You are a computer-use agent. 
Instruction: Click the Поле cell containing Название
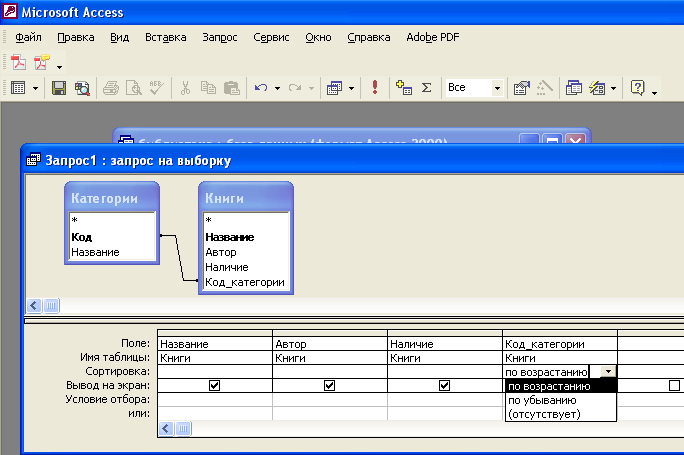(215, 344)
